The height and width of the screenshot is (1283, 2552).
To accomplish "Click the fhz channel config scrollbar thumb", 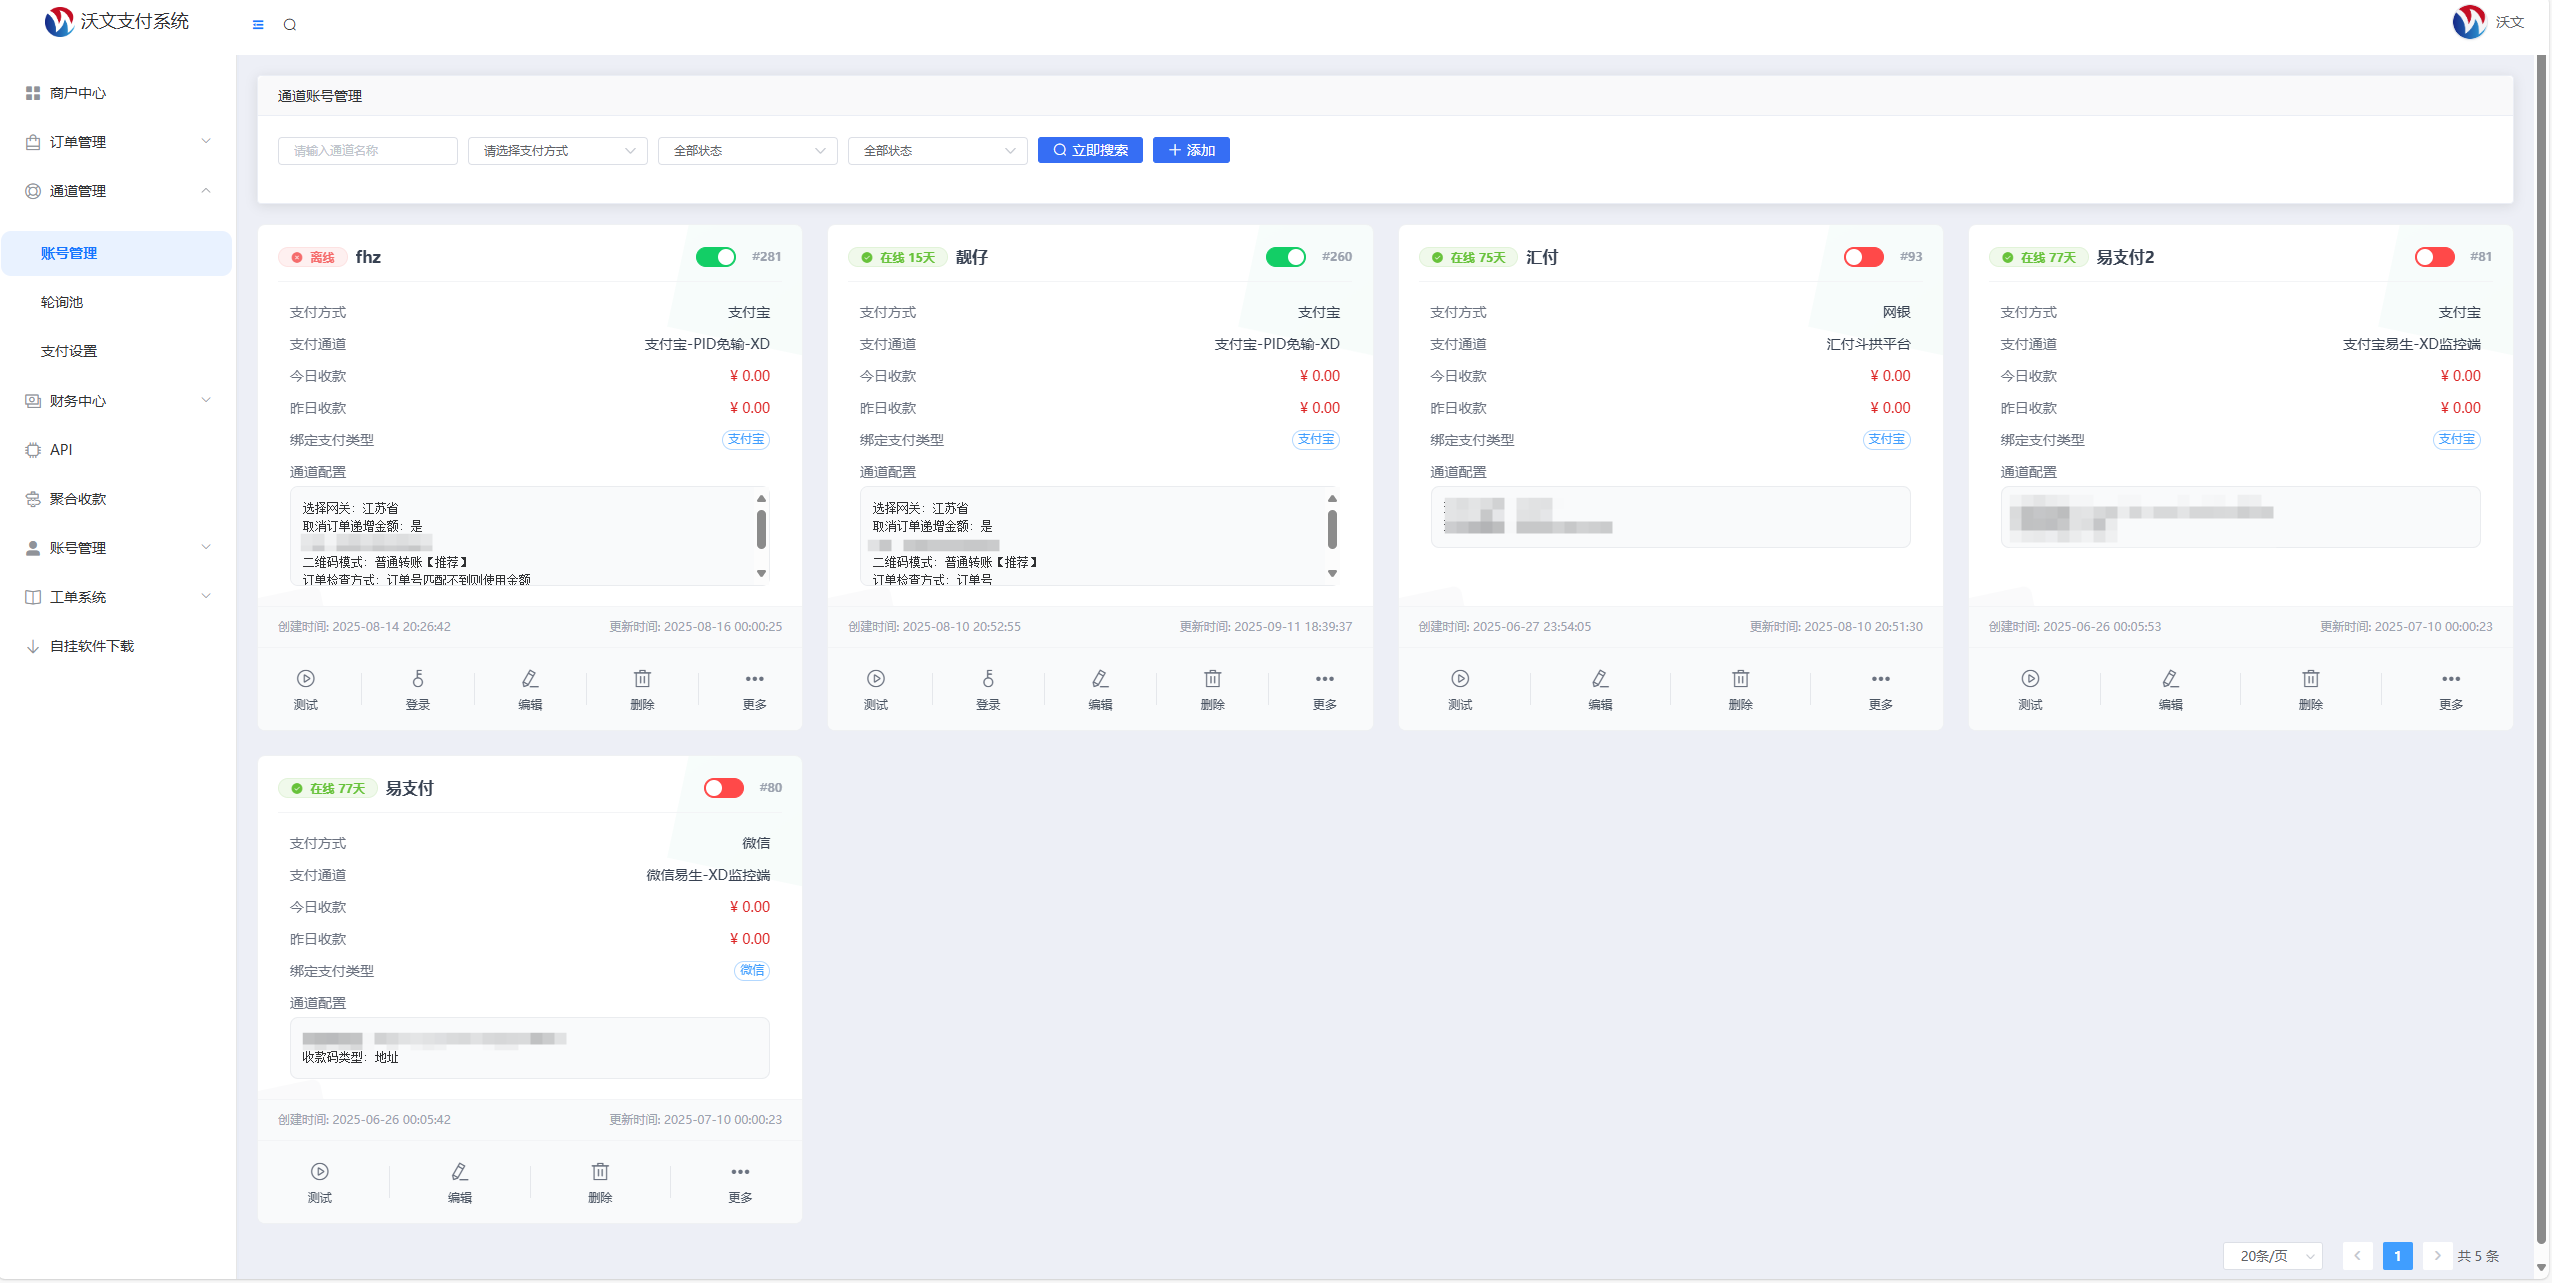I will coord(761,529).
